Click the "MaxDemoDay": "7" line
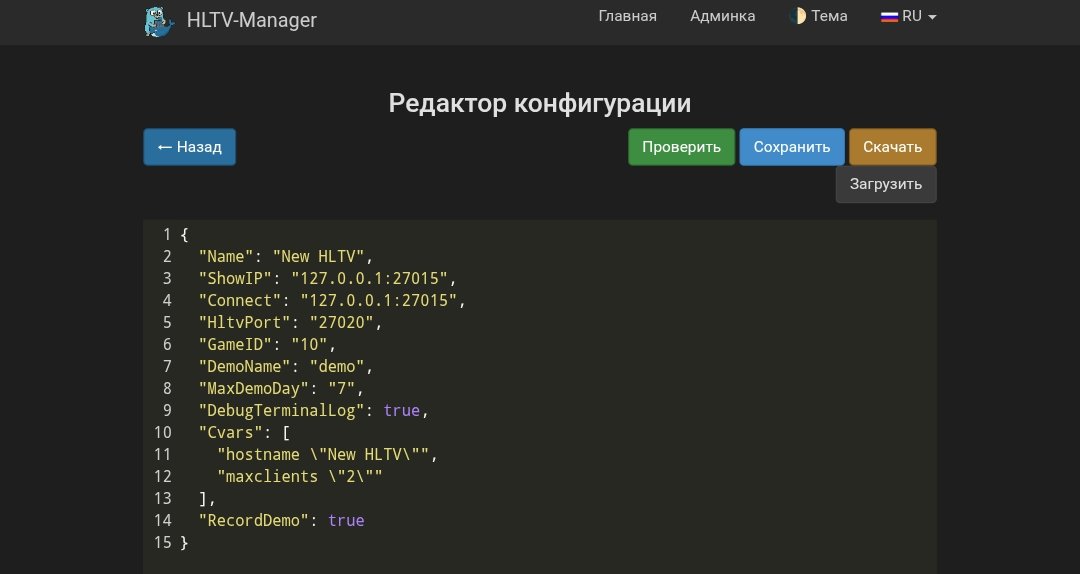The height and width of the screenshot is (574, 1080). (x=281, y=389)
